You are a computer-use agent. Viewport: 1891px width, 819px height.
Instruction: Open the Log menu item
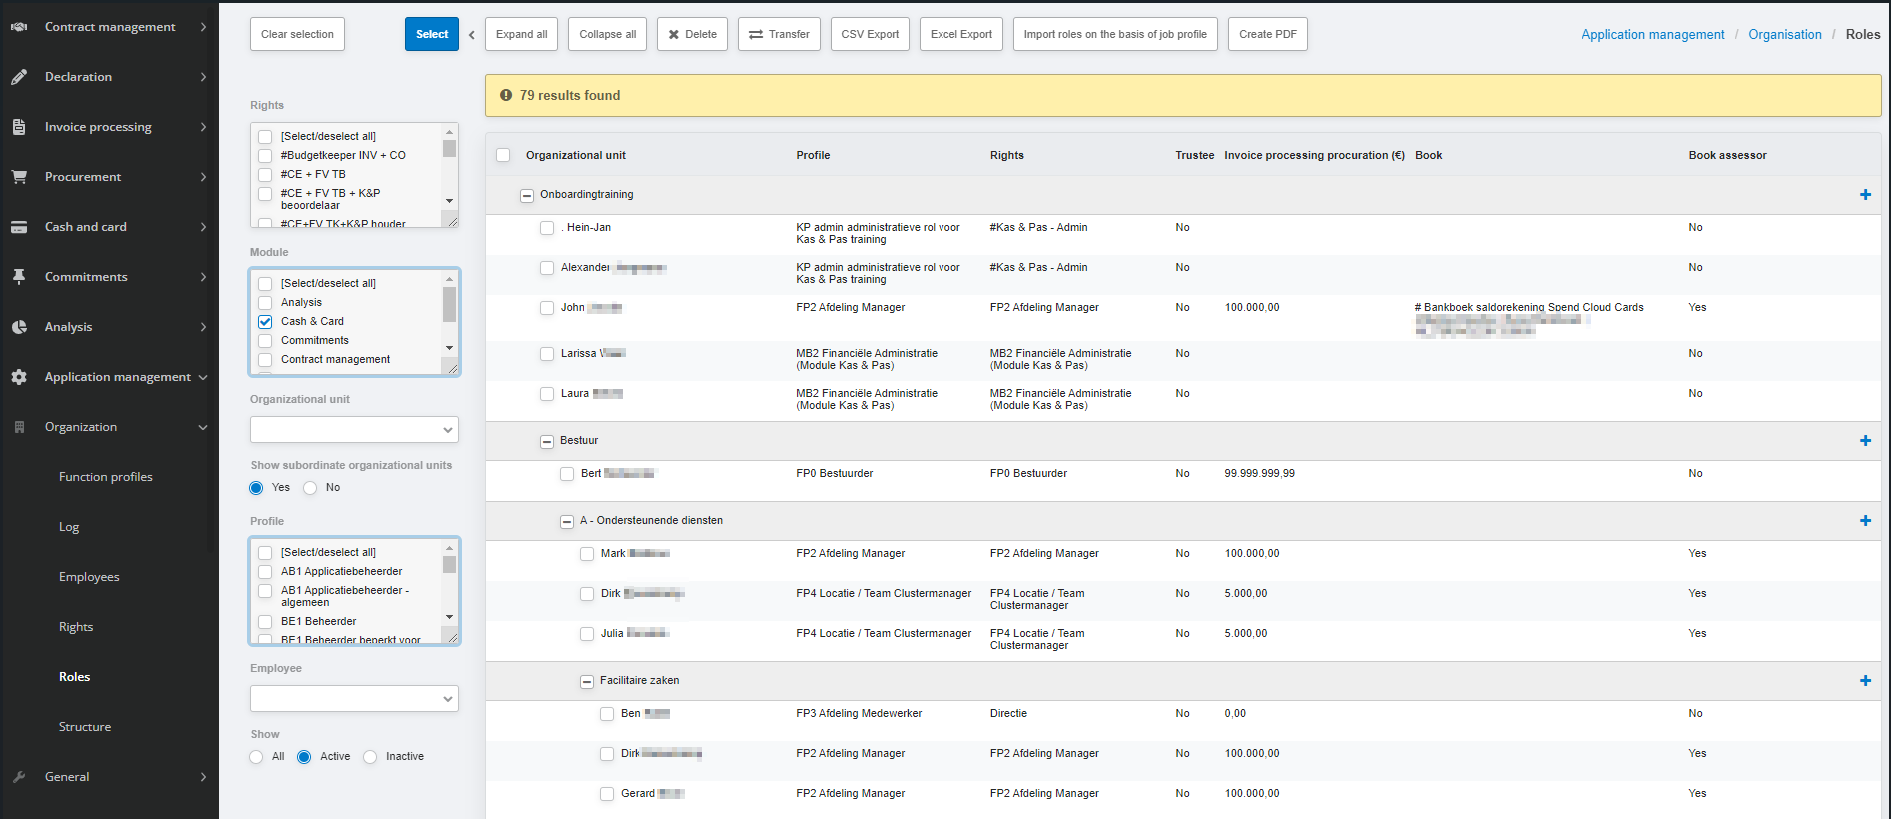point(69,527)
